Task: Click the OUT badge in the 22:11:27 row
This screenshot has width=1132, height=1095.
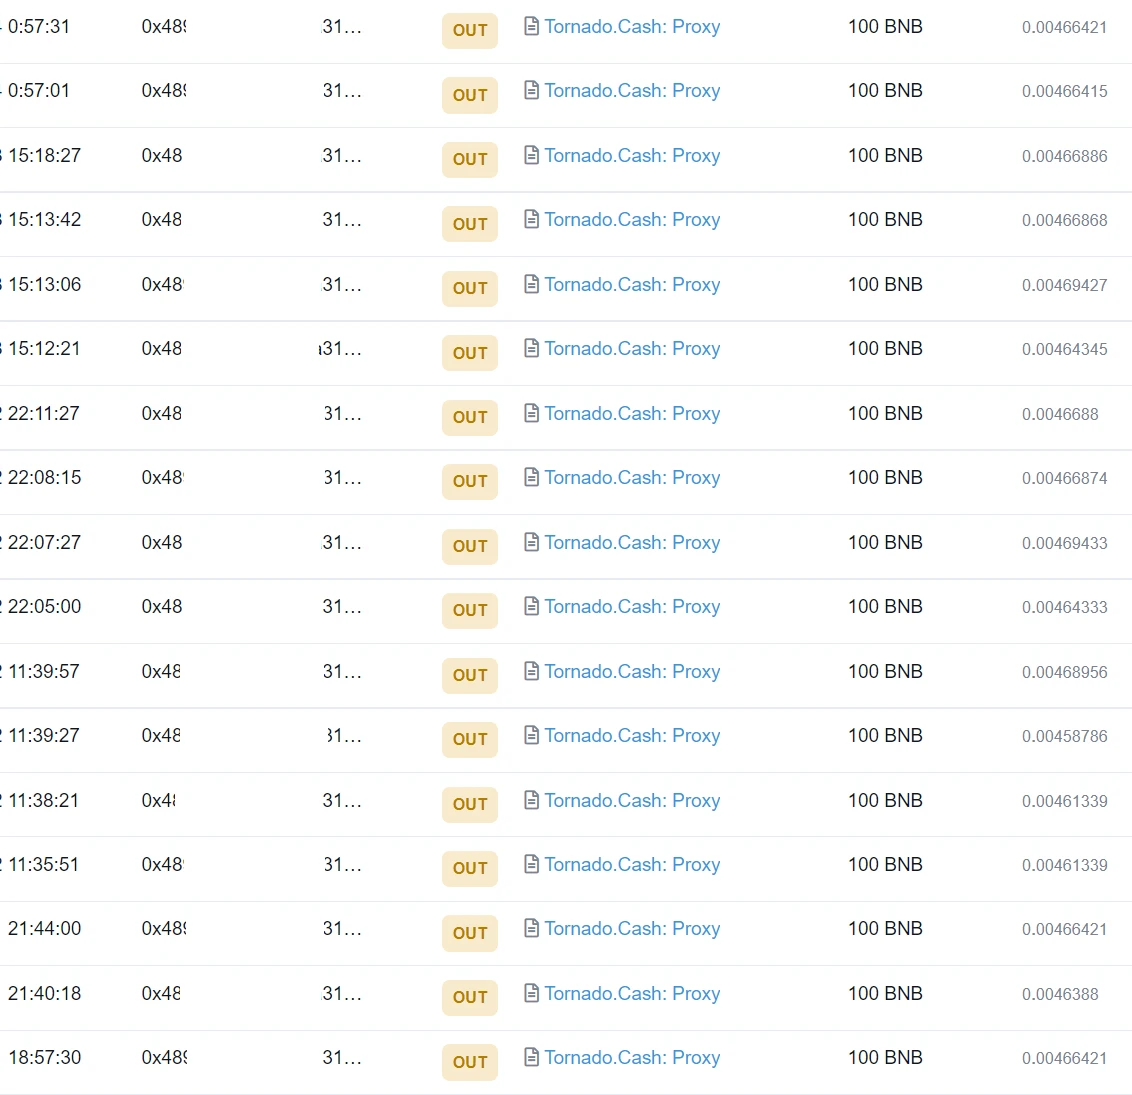Action: point(470,417)
